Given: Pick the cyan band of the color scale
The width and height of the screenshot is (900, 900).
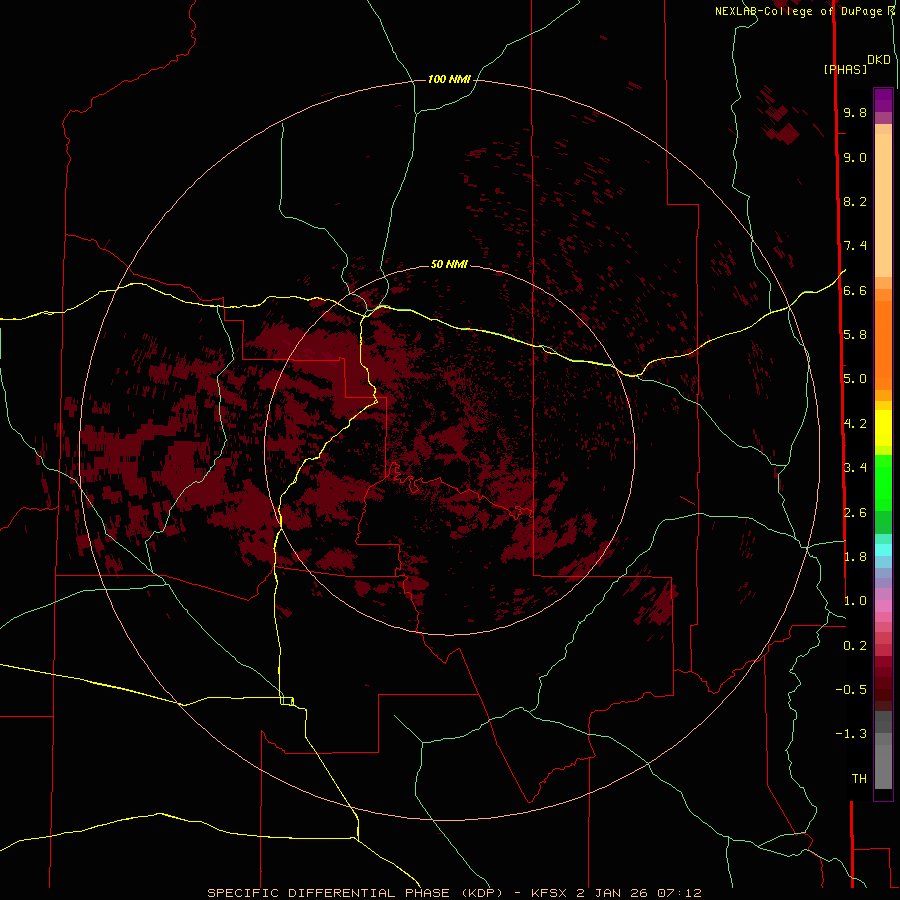Looking at the screenshot, I should pos(883,550).
